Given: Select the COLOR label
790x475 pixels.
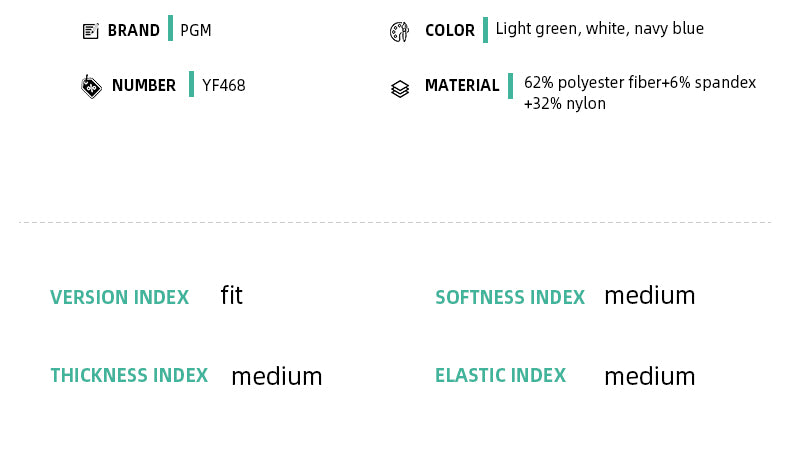Looking at the screenshot, I should (x=450, y=31).
